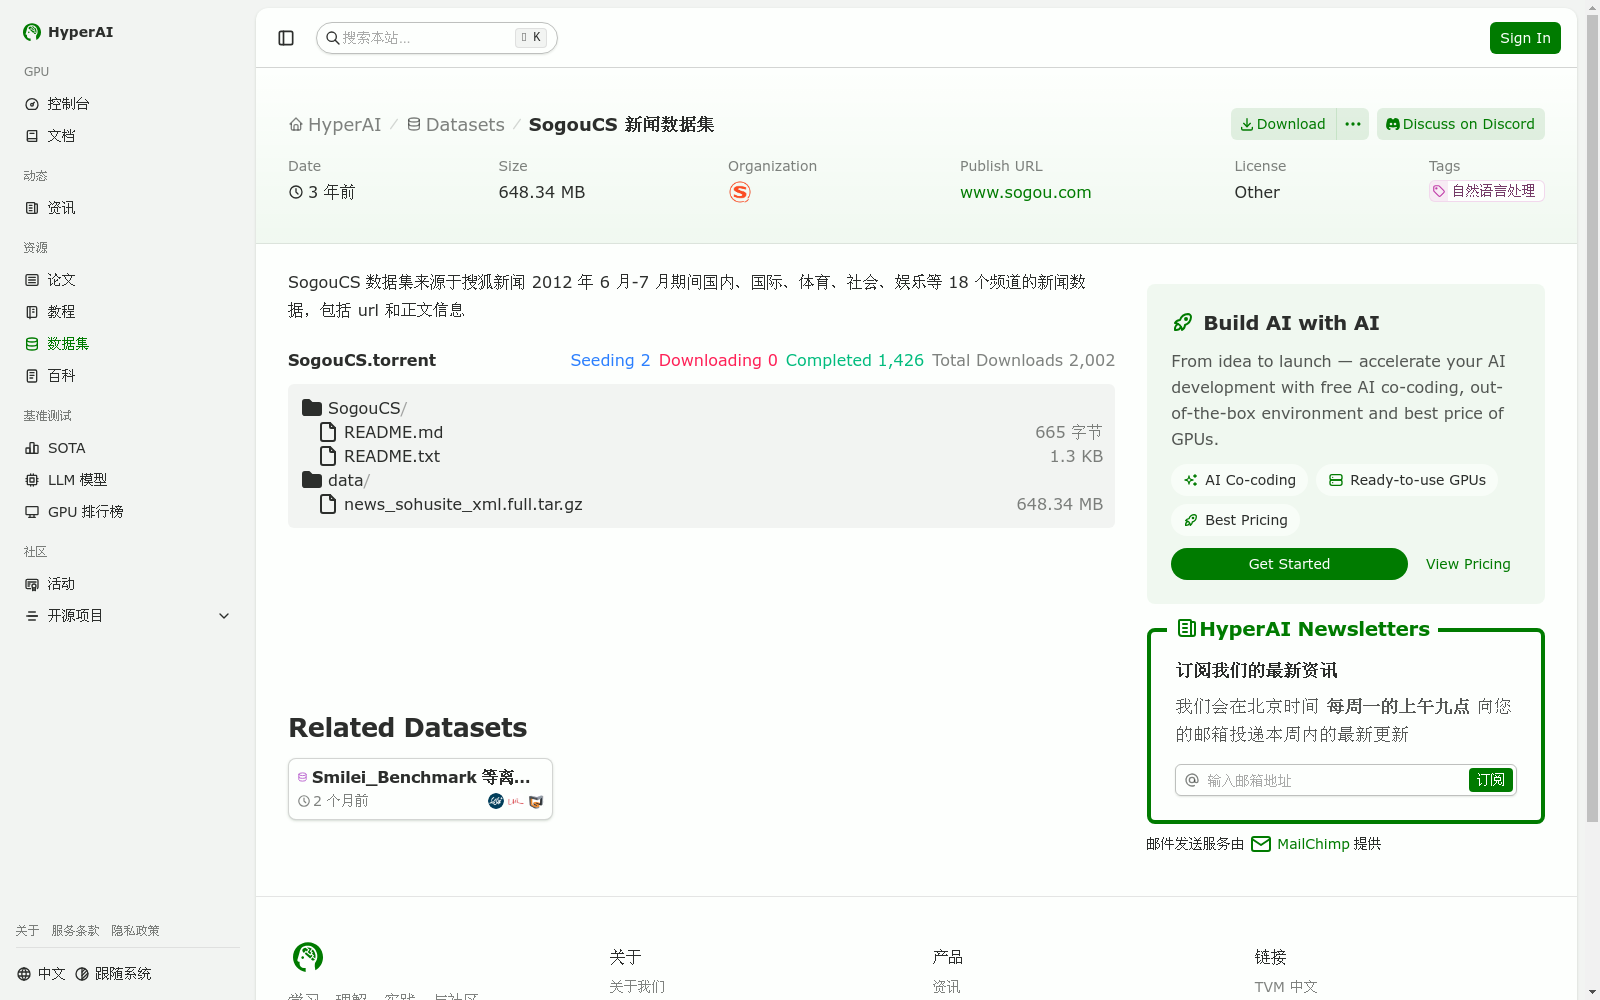
Task: Expand the 开源项目 chevron
Action: click(224, 616)
